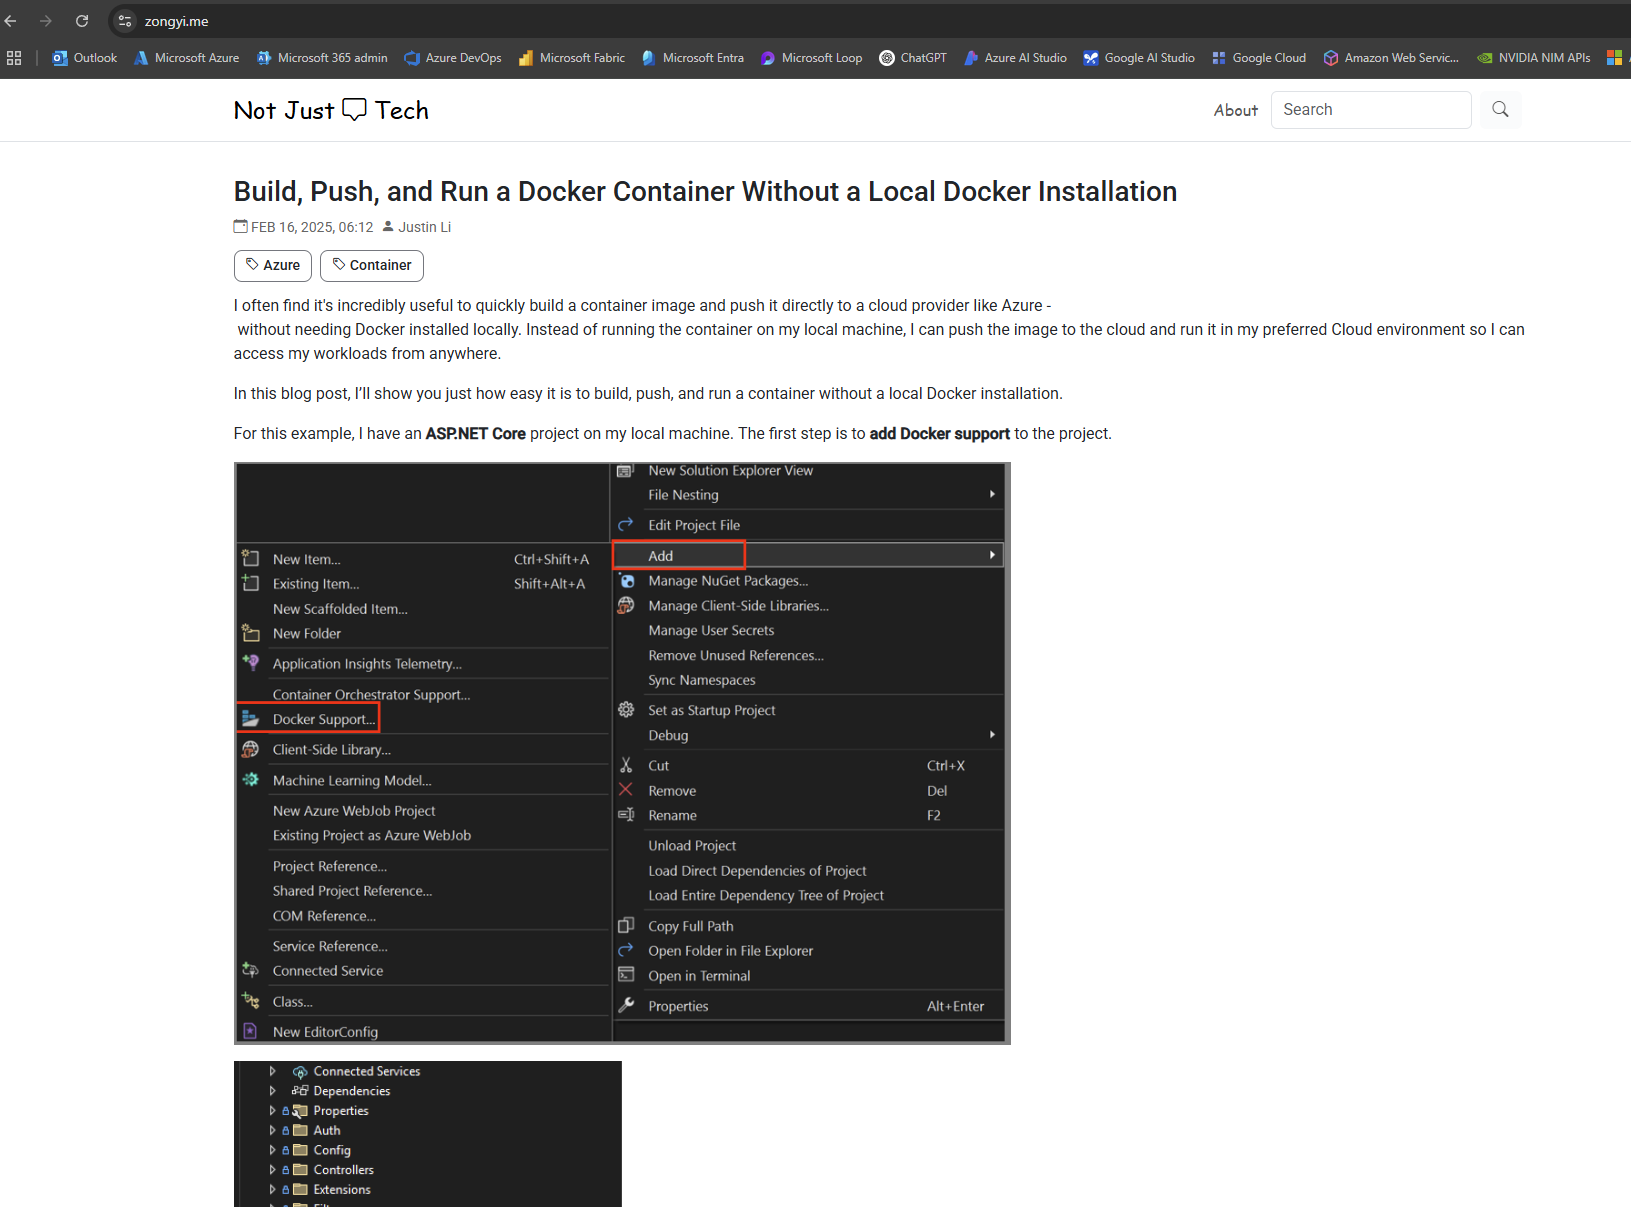The width and height of the screenshot is (1631, 1207).
Task: Open the Microsoft Azure bookmark
Action: tap(187, 58)
